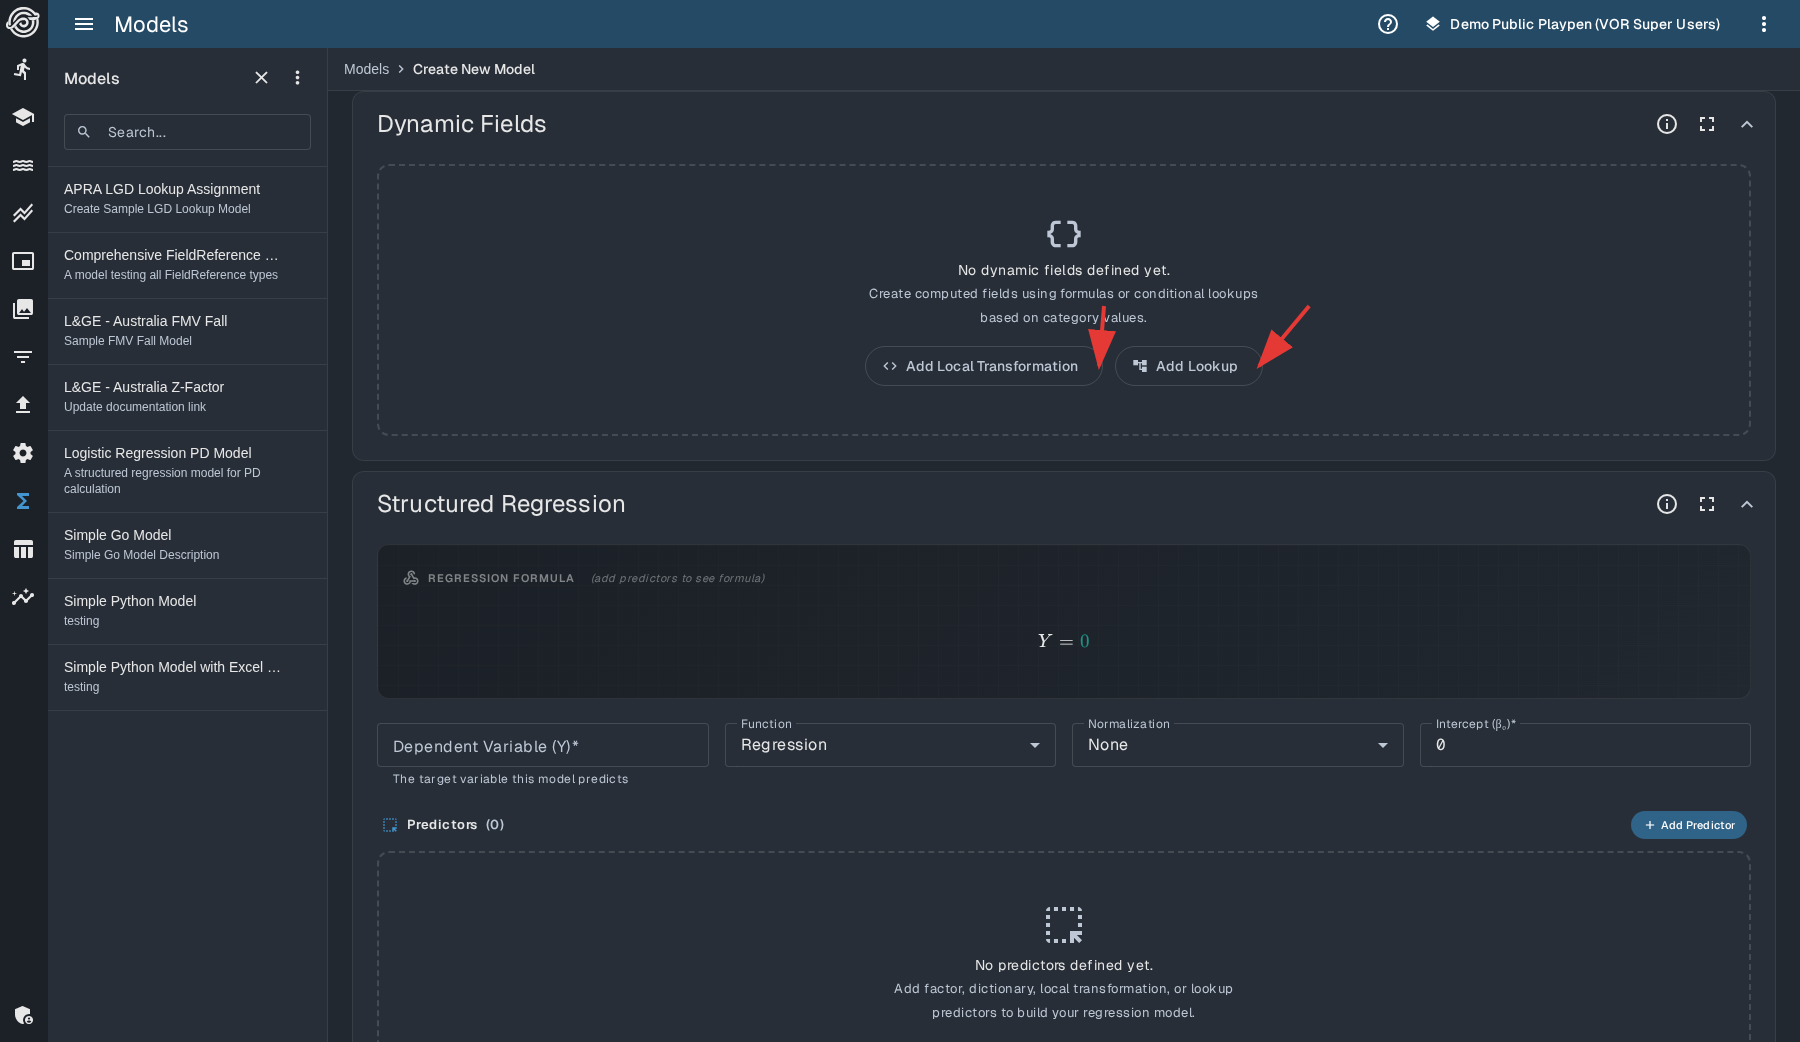The width and height of the screenshot is (1800, 1042).
Task: Click the settings gear sidebar icon
Action: tap(23, 453)
